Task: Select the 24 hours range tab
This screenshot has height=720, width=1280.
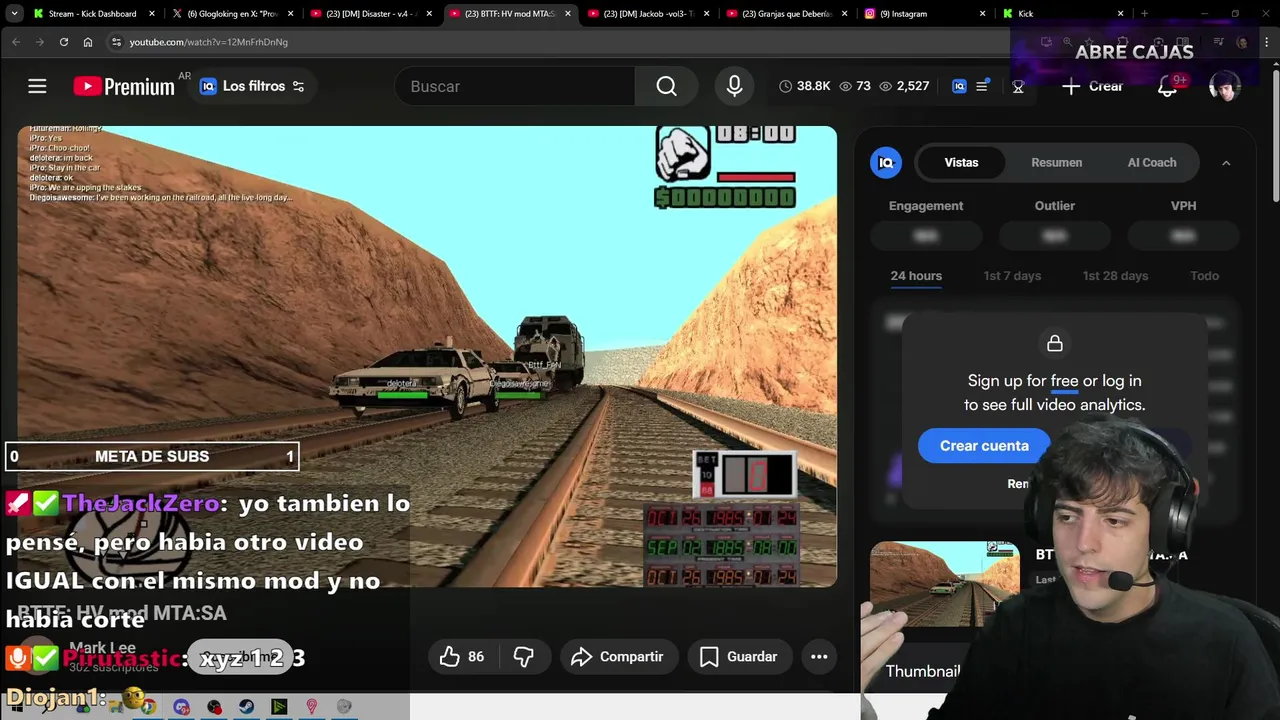Action: pyautogui.click(x=916, y=276)
